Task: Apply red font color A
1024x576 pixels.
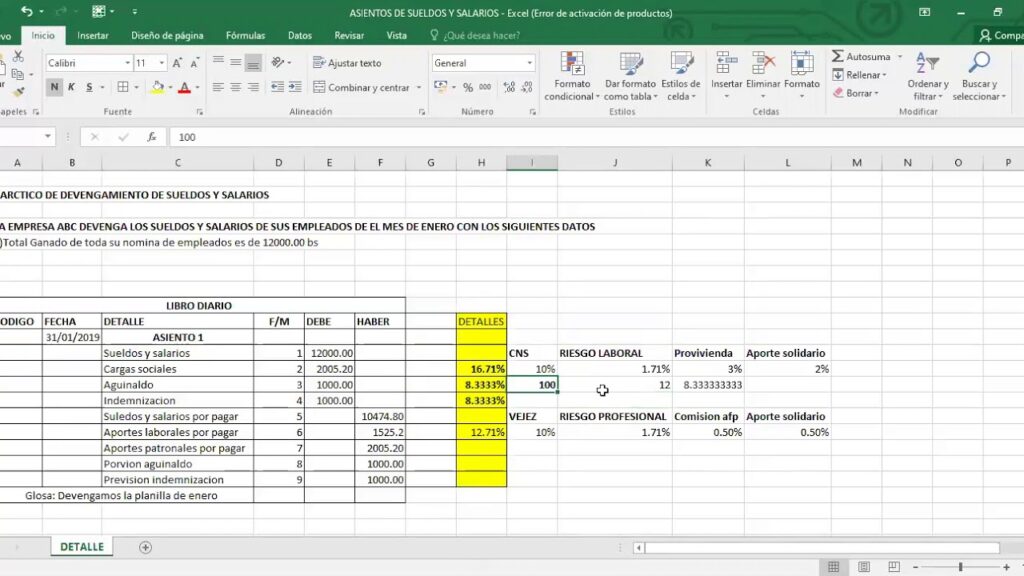Action: point(185,87)
